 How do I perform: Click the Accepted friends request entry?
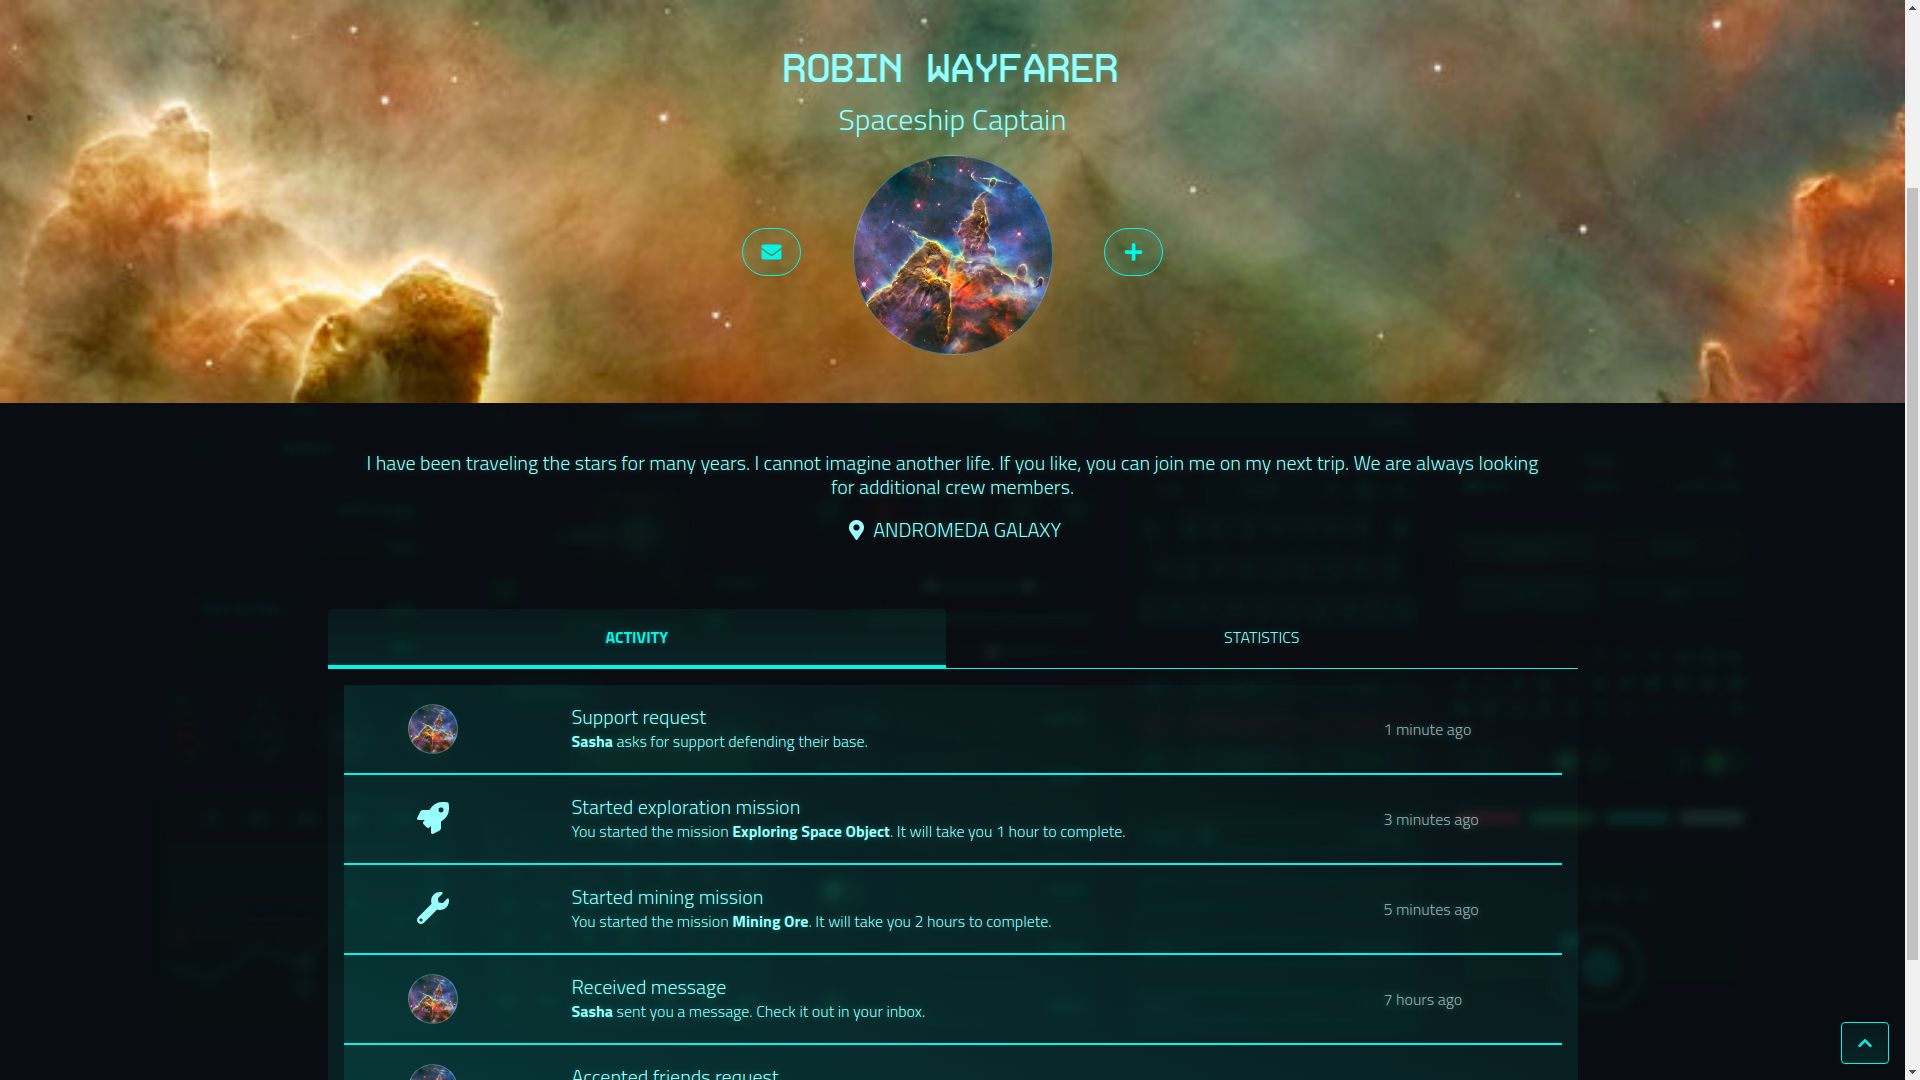pyautogui.click(x=952, y=1064)
